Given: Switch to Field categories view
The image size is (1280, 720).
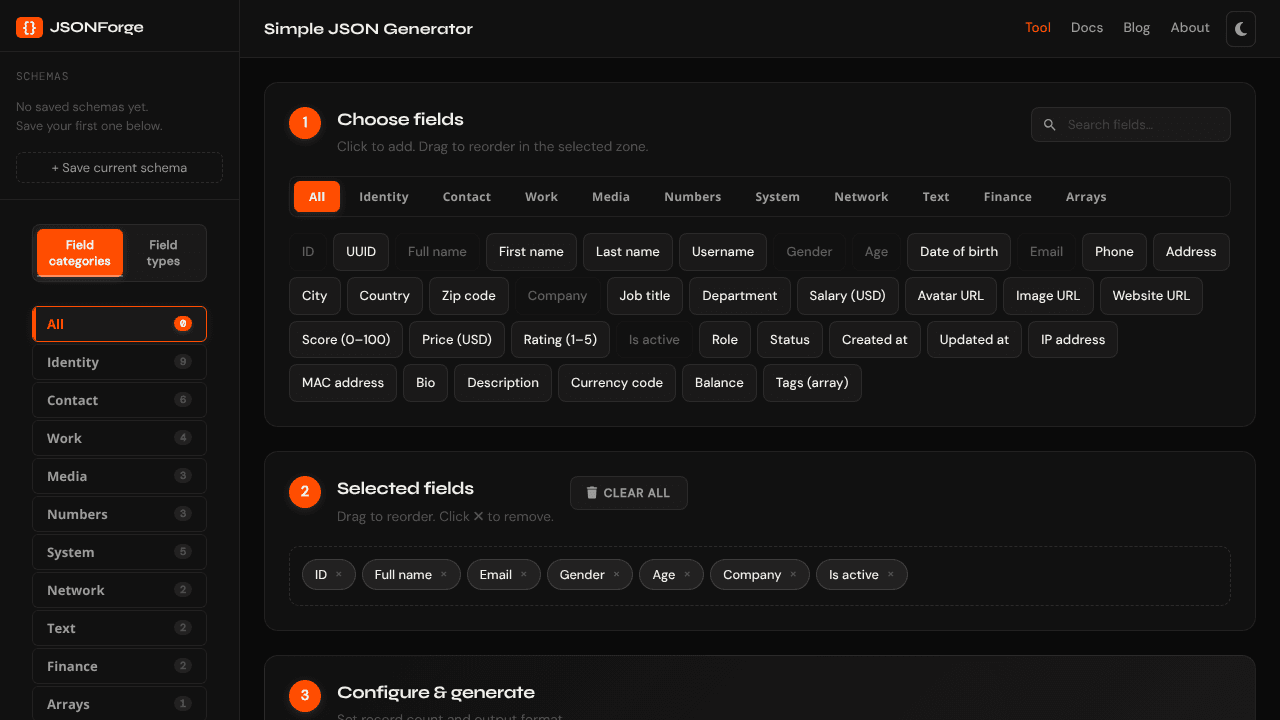Looking at the screenshot, I should 80,253.
